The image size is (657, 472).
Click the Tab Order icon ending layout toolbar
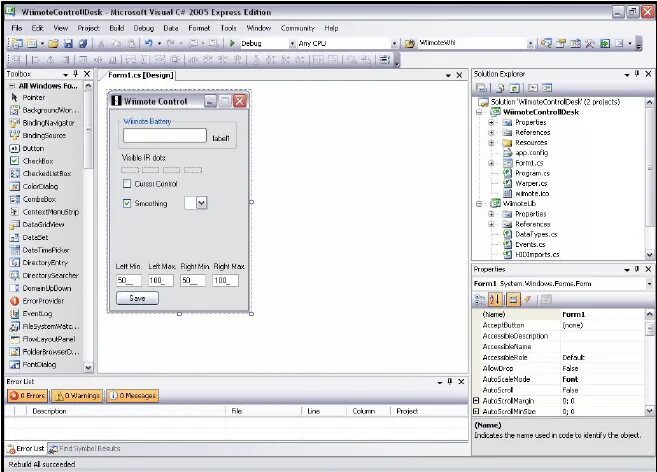384,60
